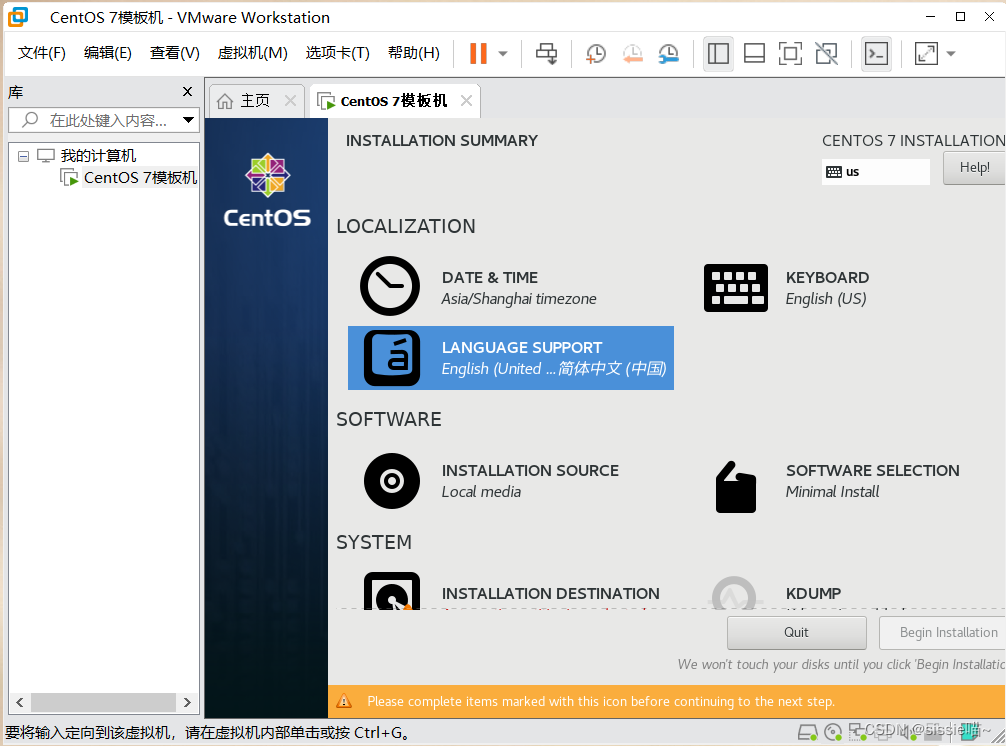This screenshot has height=746, width=1006.
Task: Open INSTALLATION DESTINATION disk icon
Action: (391, 591)
